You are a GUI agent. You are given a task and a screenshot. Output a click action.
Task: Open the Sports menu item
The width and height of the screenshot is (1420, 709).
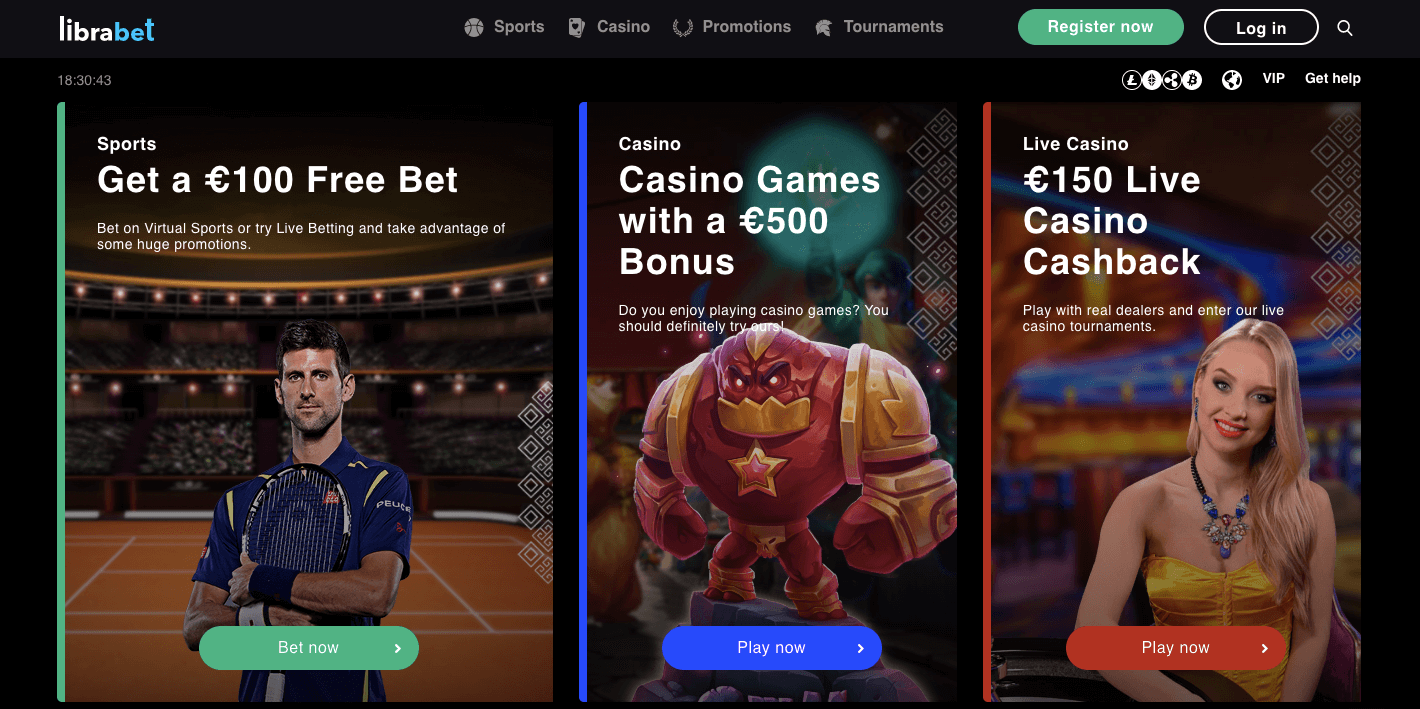click(x=519, y=27)
